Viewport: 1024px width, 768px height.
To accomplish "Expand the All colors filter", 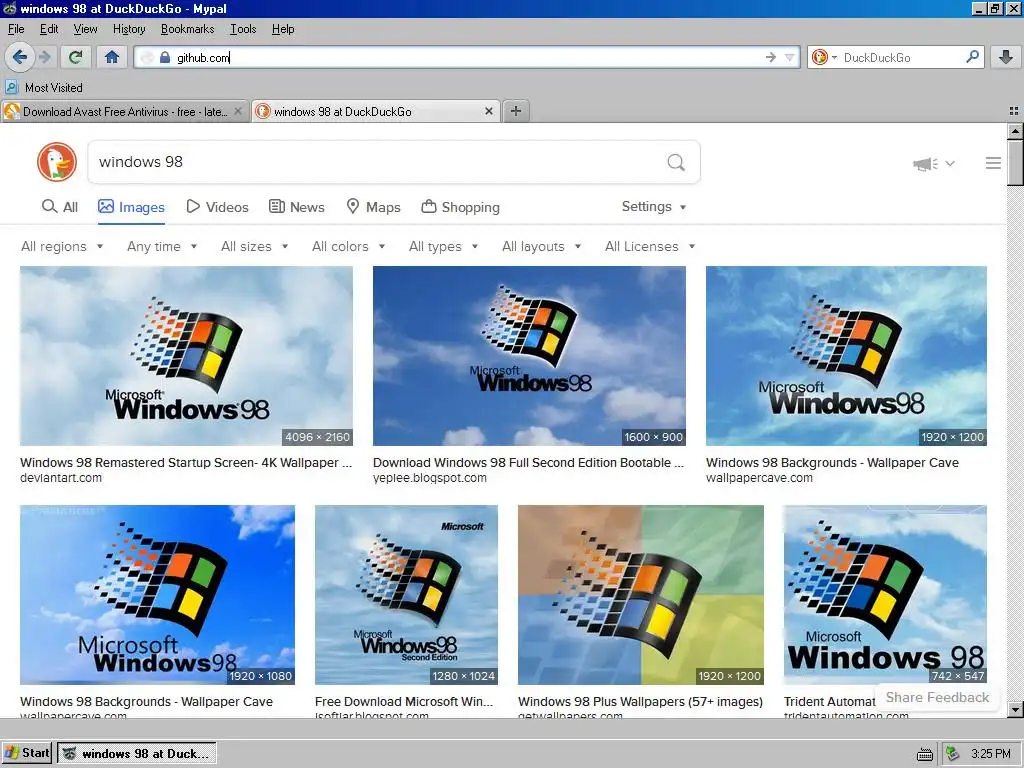I will [349, 246].
